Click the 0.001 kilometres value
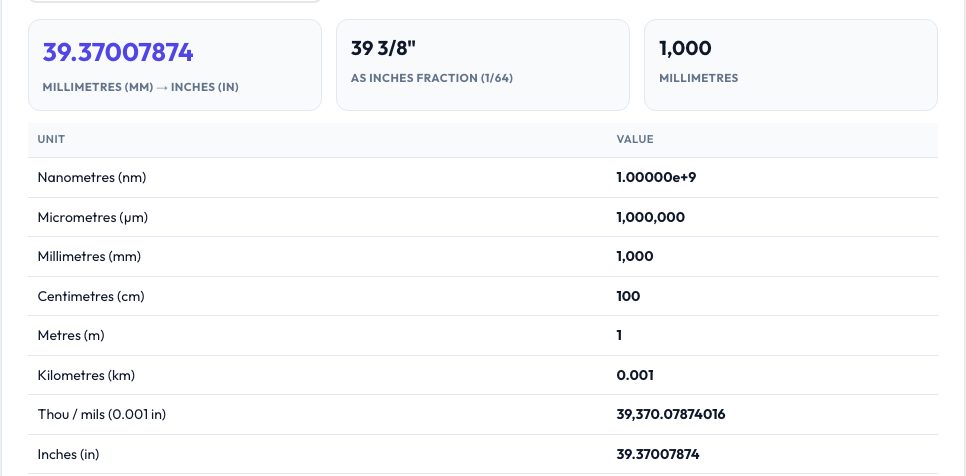This screenshot has height=476, width=966. tap(635, 375)
